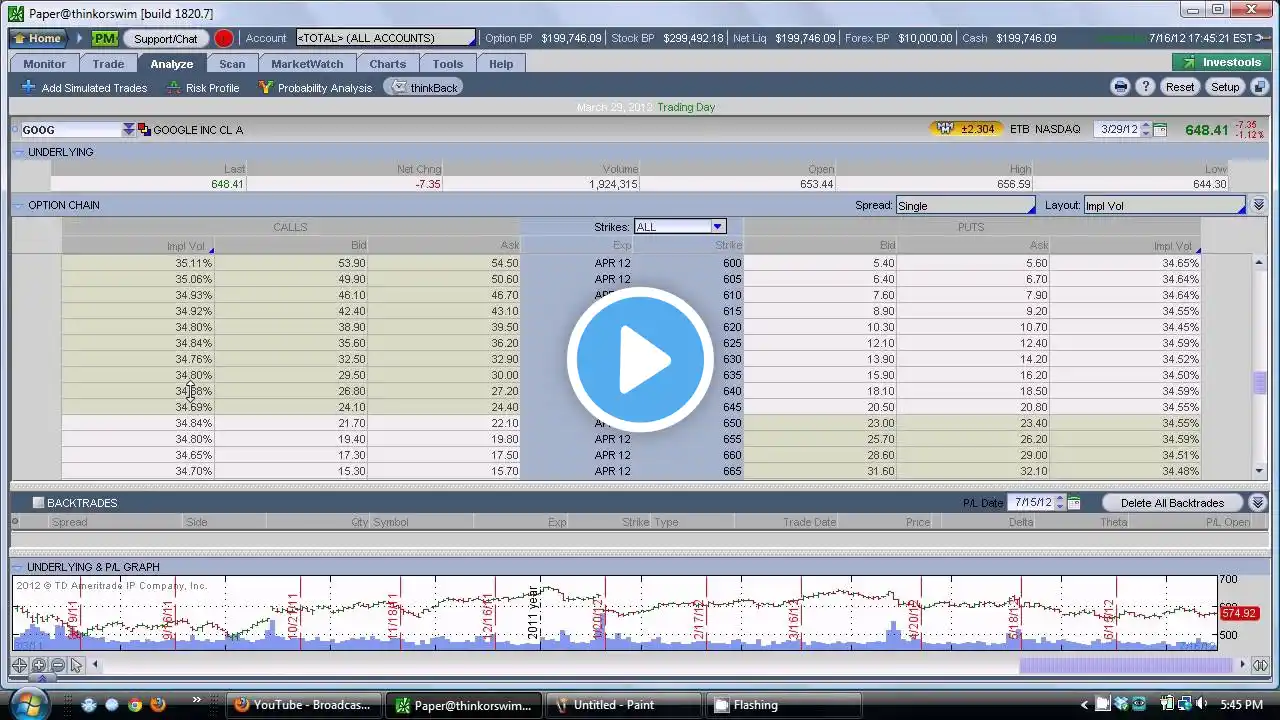Toggle the BACKTRADES checkbox
The image size is (1280, 720).
(x=38, y=503)
